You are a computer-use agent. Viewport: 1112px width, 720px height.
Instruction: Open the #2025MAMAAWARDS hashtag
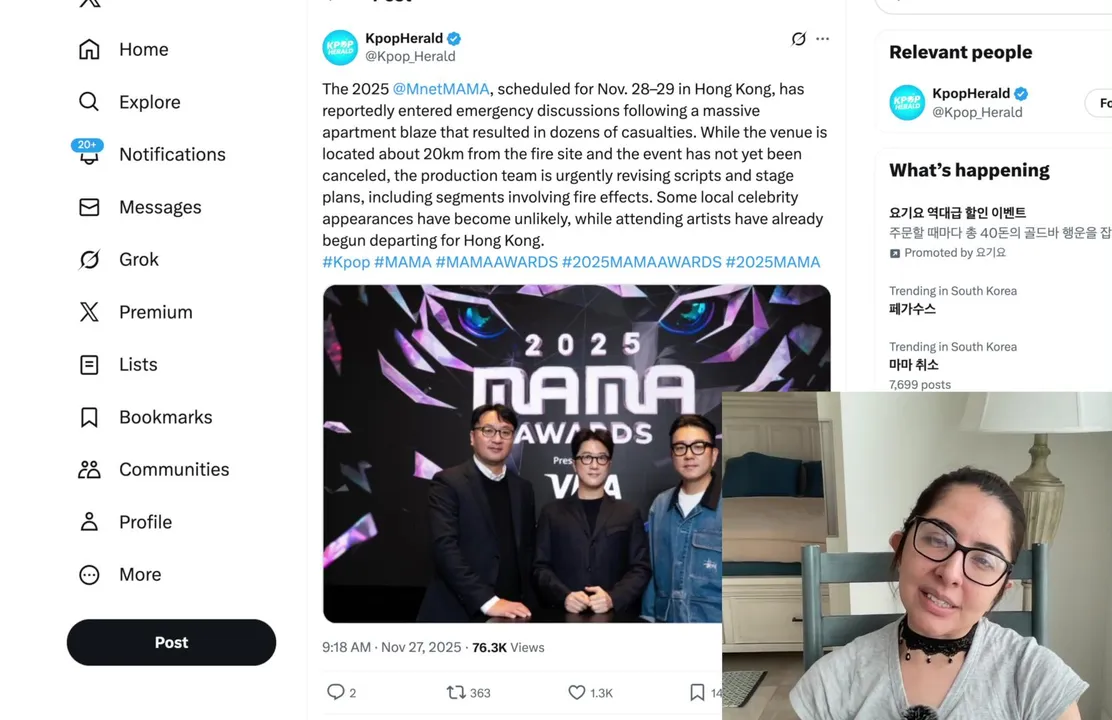(641, 262)
